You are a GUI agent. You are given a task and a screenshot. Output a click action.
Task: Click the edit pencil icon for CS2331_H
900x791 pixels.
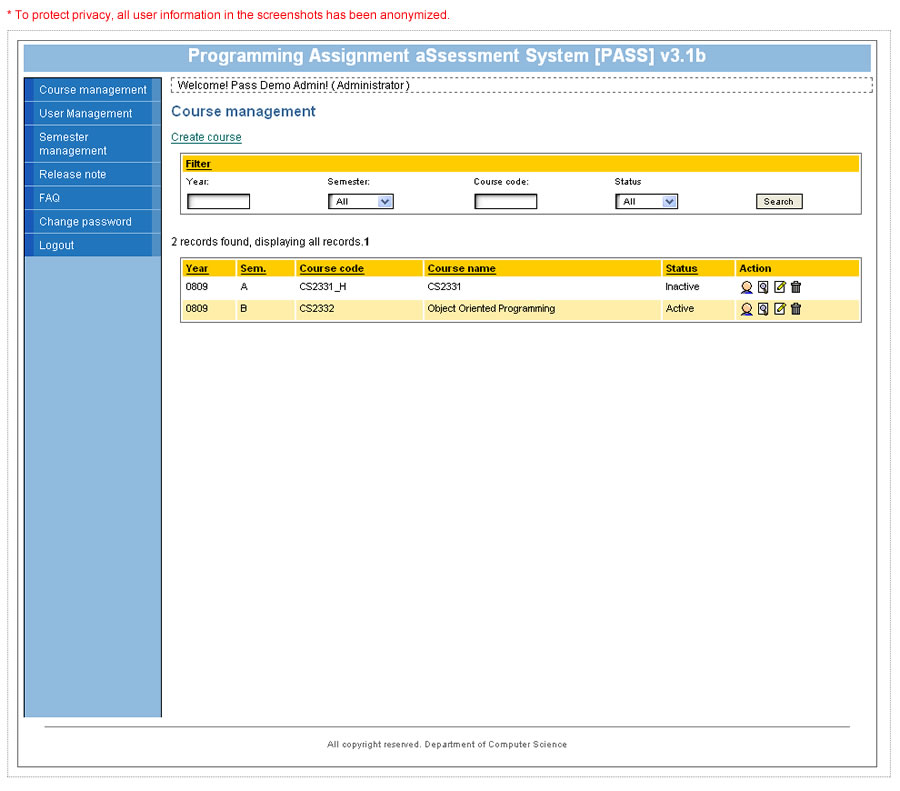click(x=780, y=287)
